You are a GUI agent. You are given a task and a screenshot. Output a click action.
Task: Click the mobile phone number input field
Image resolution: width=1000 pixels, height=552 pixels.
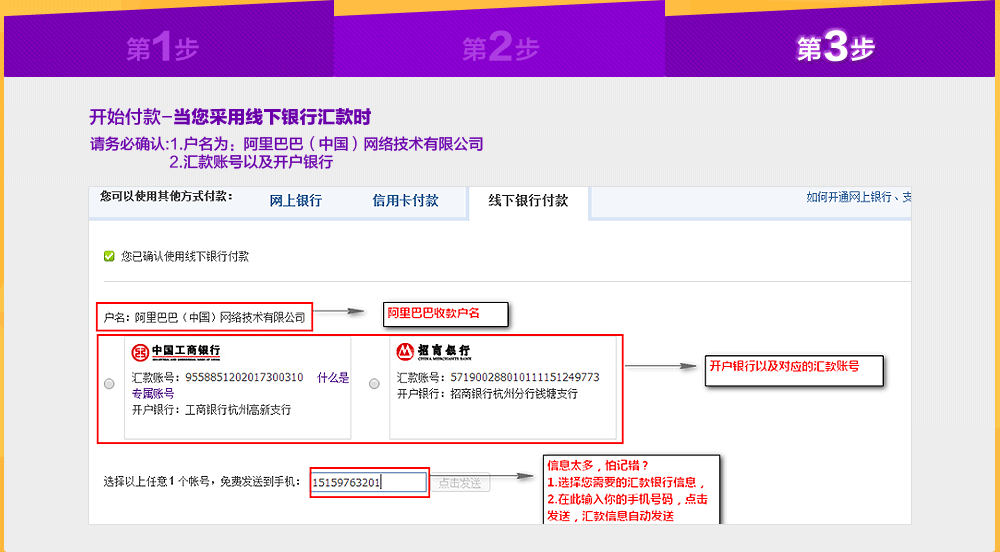tap(369, 482)
